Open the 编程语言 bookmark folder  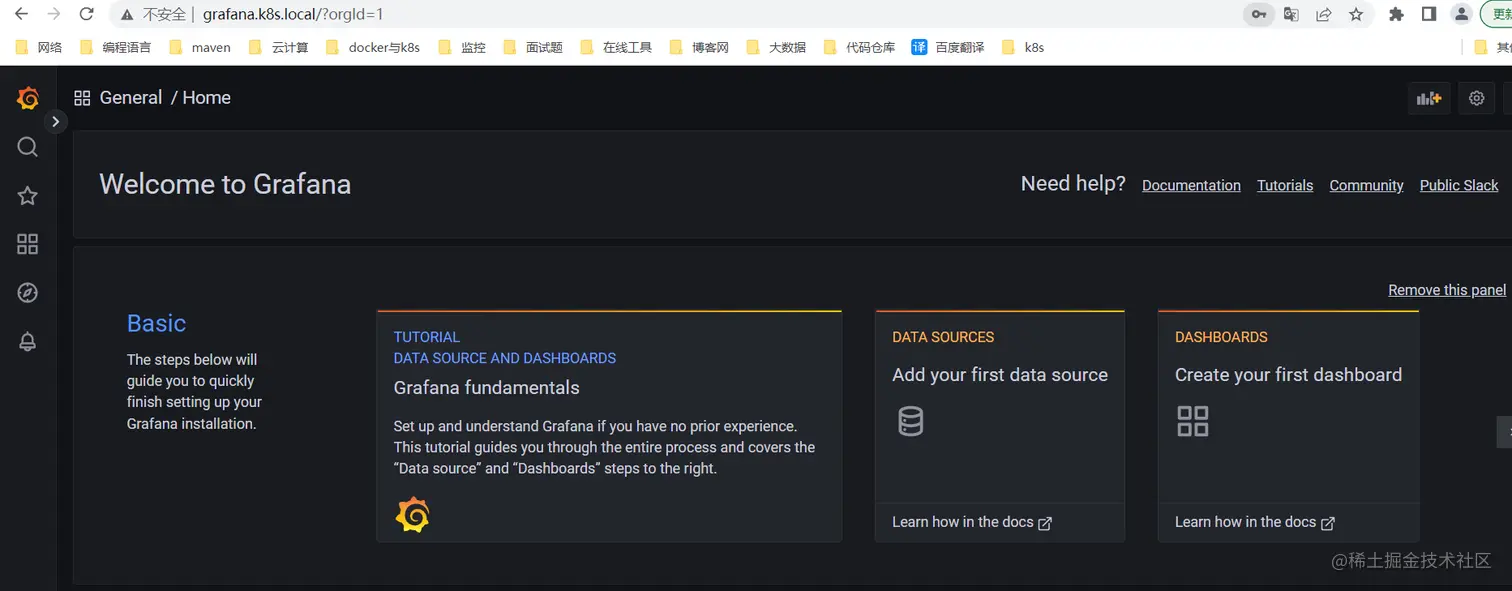[x=115, y=47]
